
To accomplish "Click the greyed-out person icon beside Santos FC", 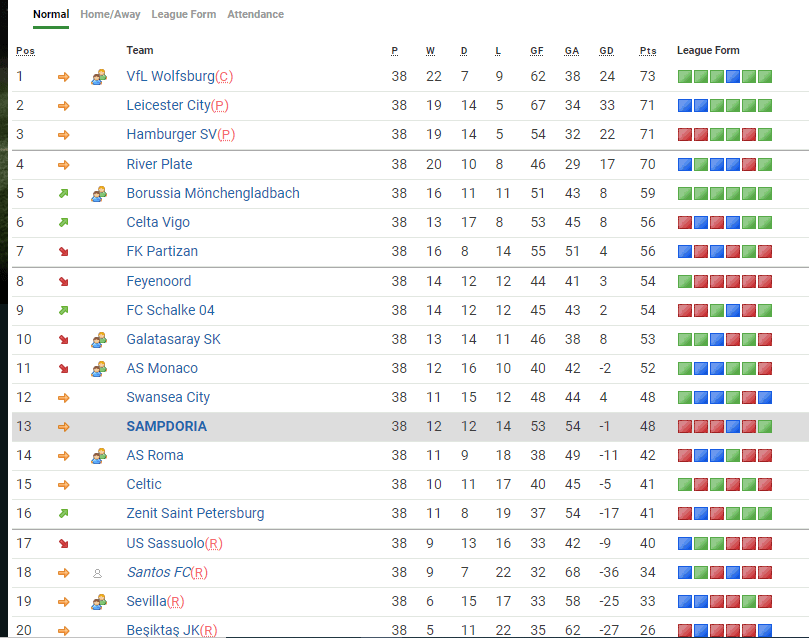I will (97, 574).
